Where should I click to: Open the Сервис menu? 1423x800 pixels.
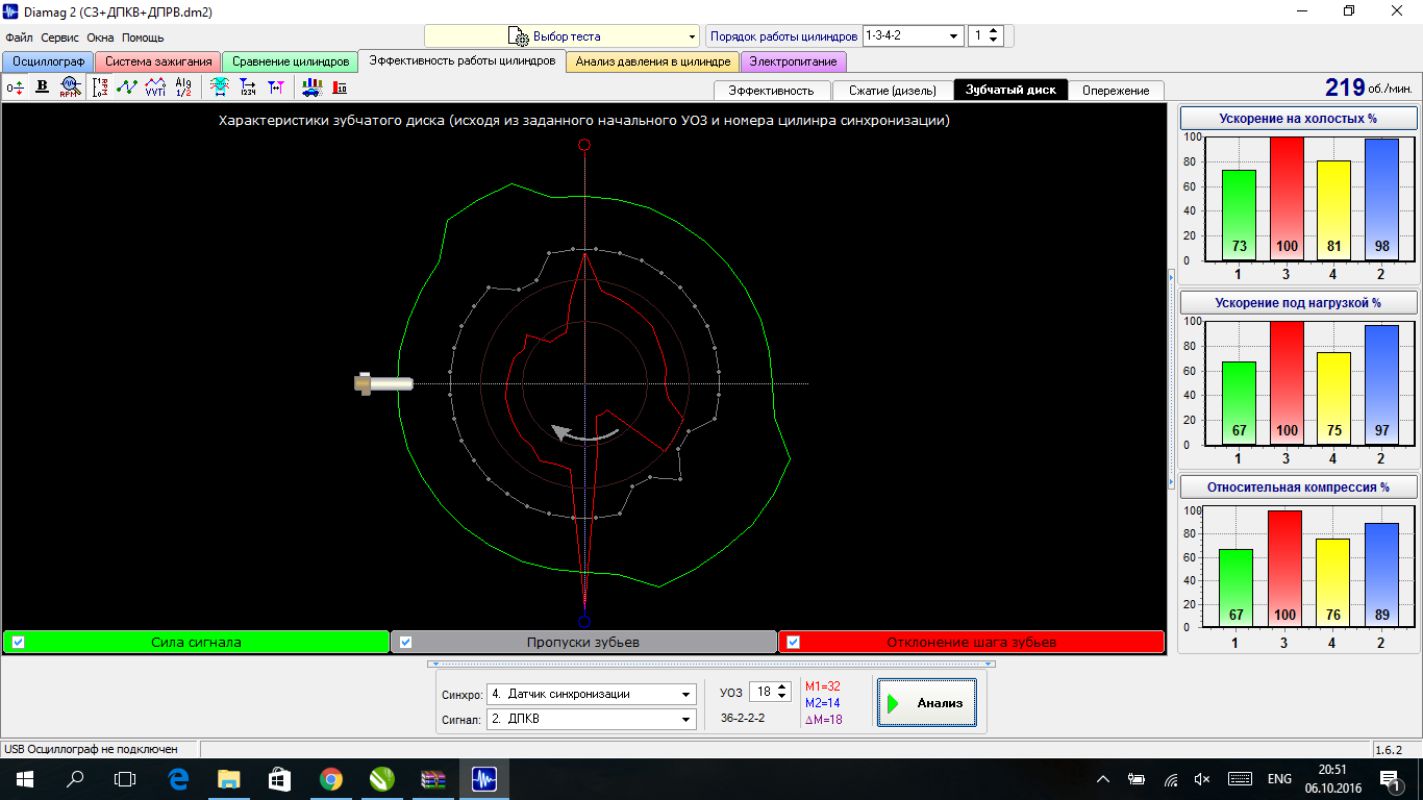(60, 37)
